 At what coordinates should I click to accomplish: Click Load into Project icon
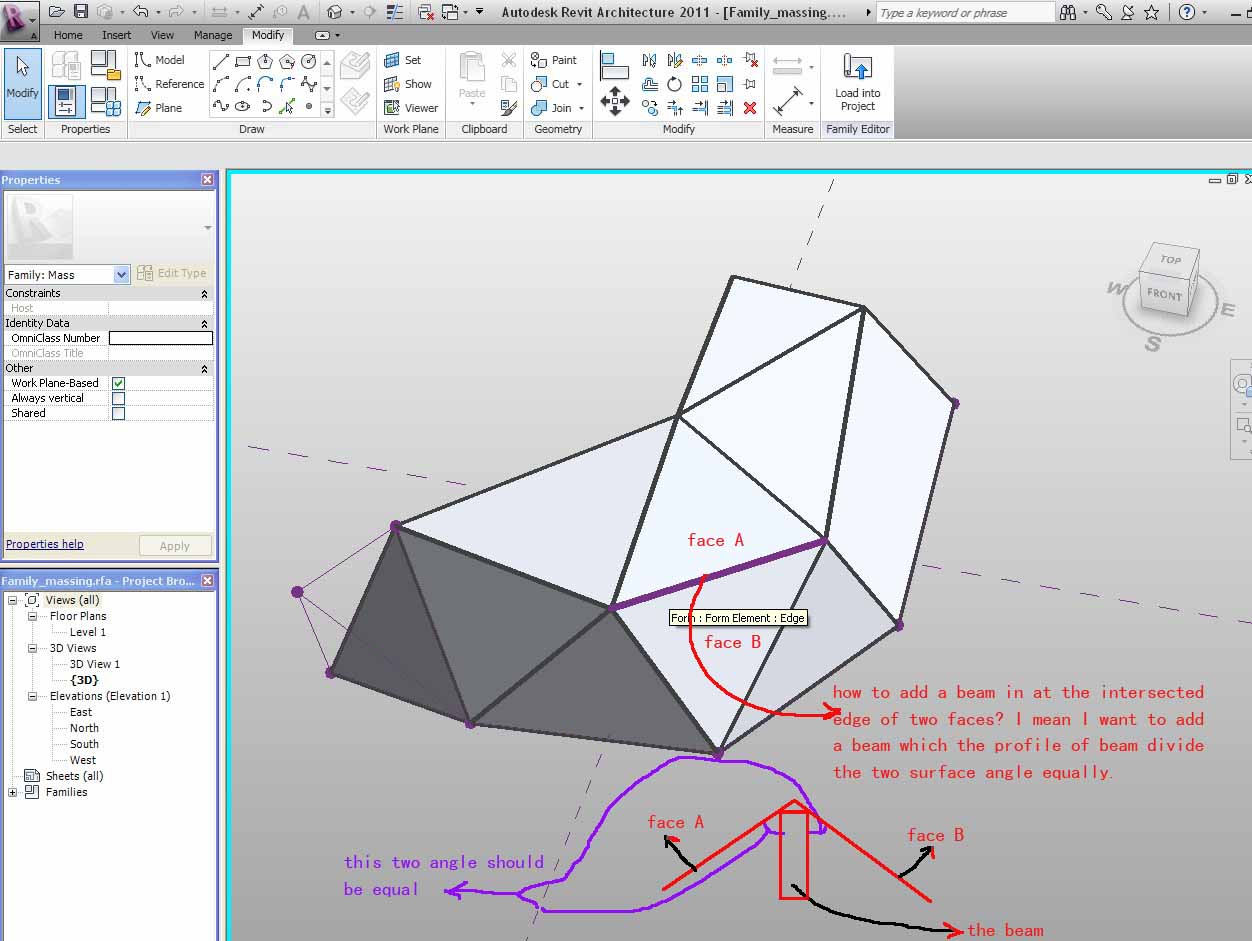pos(857,70)
